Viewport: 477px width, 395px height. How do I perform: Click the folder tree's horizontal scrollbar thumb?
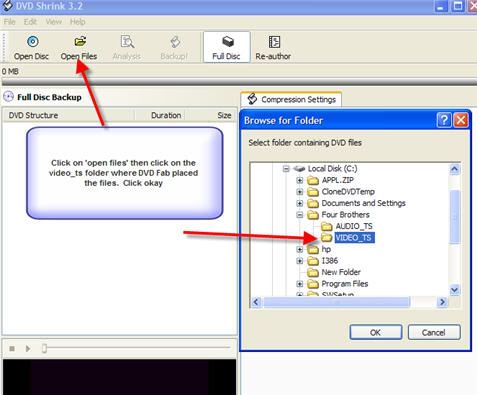[x=337, y=302]
